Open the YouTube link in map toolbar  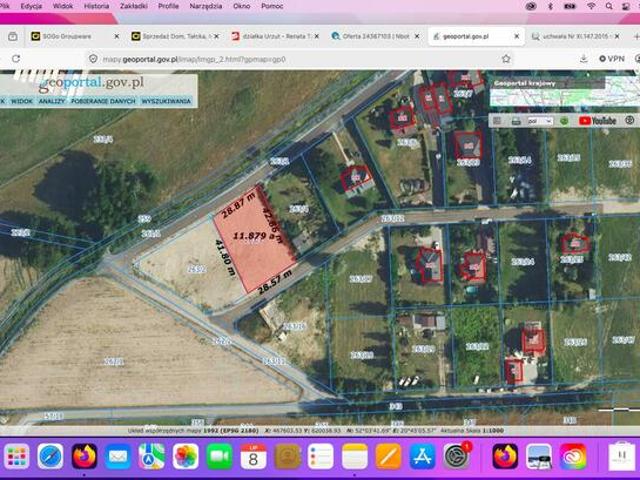tap(597, 121)
